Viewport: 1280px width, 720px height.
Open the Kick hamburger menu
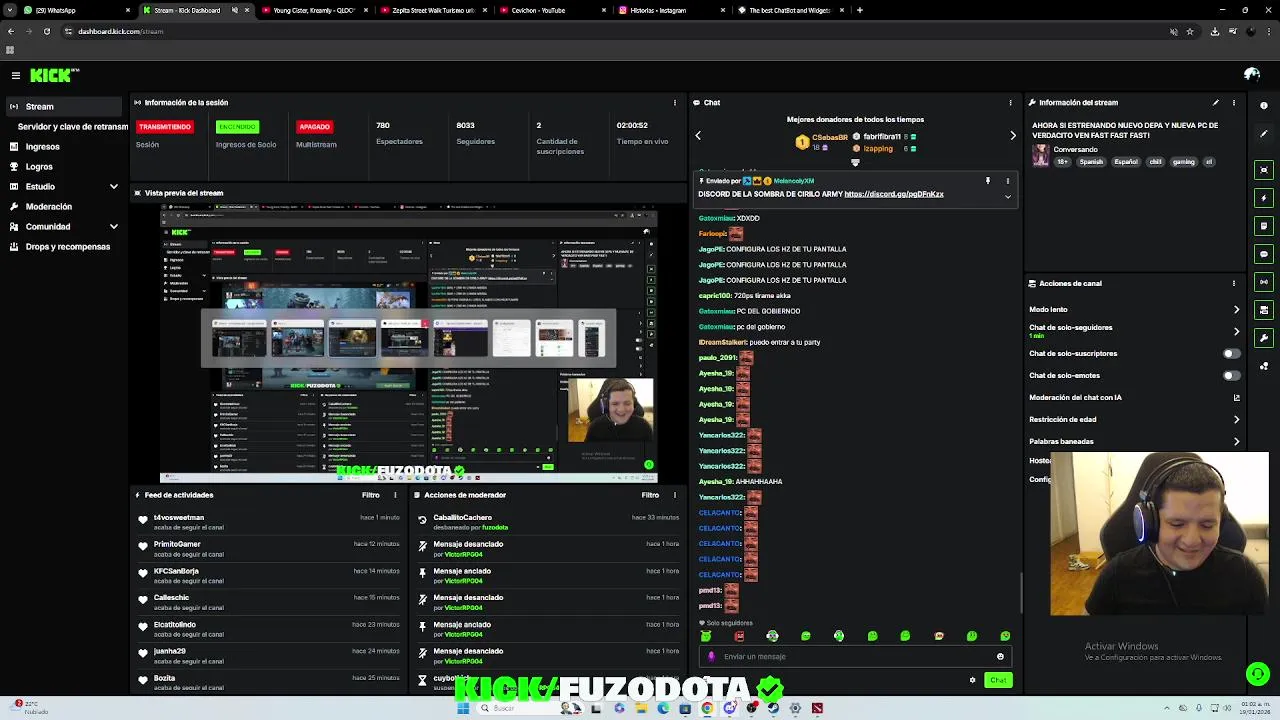pyautogui.click(x=16, y=75)
